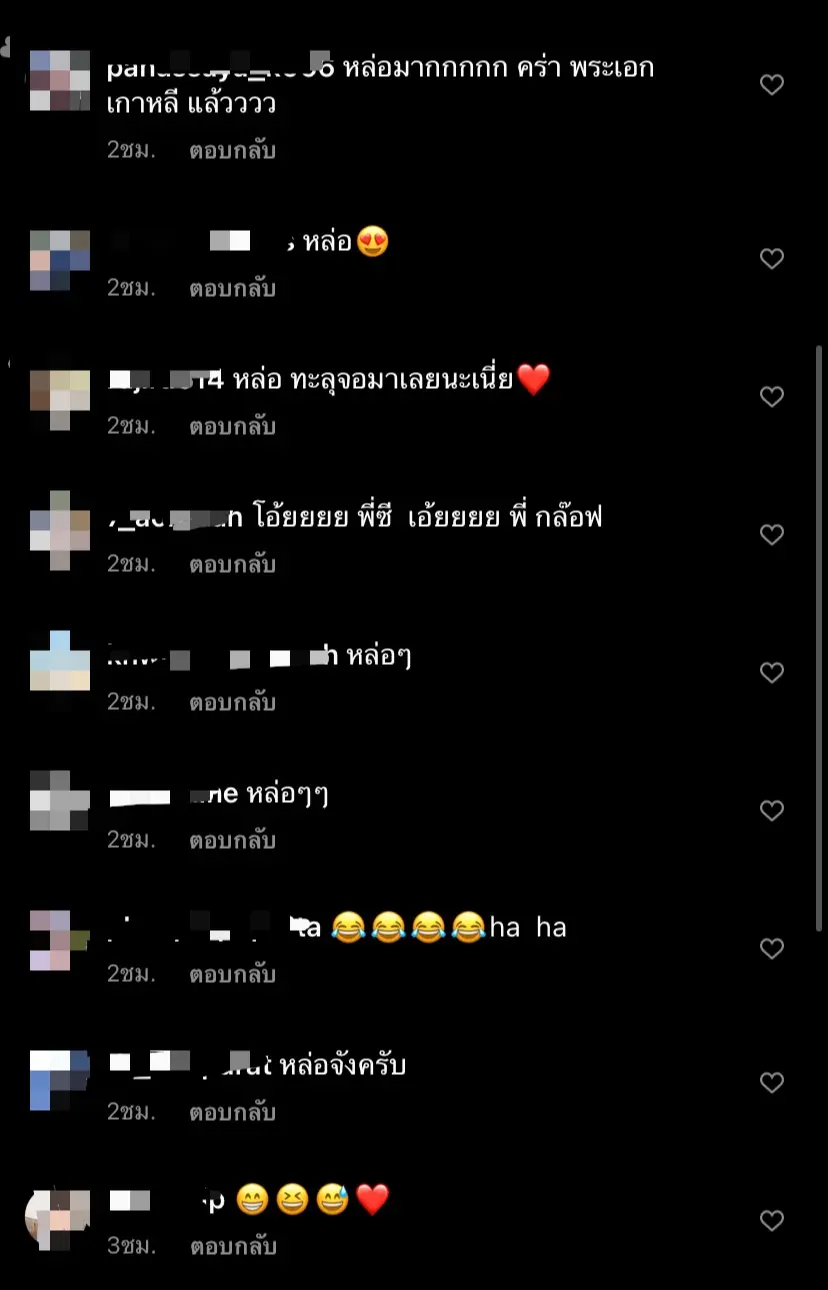Like the หล่อๆ comment
The height and width of the screenshot is (1290, 828).
772,673
